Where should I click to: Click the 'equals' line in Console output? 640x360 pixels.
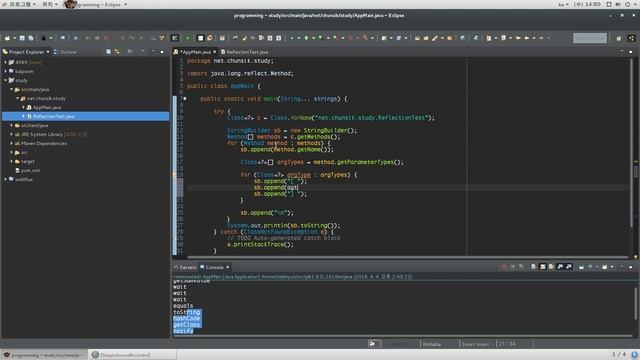(x=183, y=306)
